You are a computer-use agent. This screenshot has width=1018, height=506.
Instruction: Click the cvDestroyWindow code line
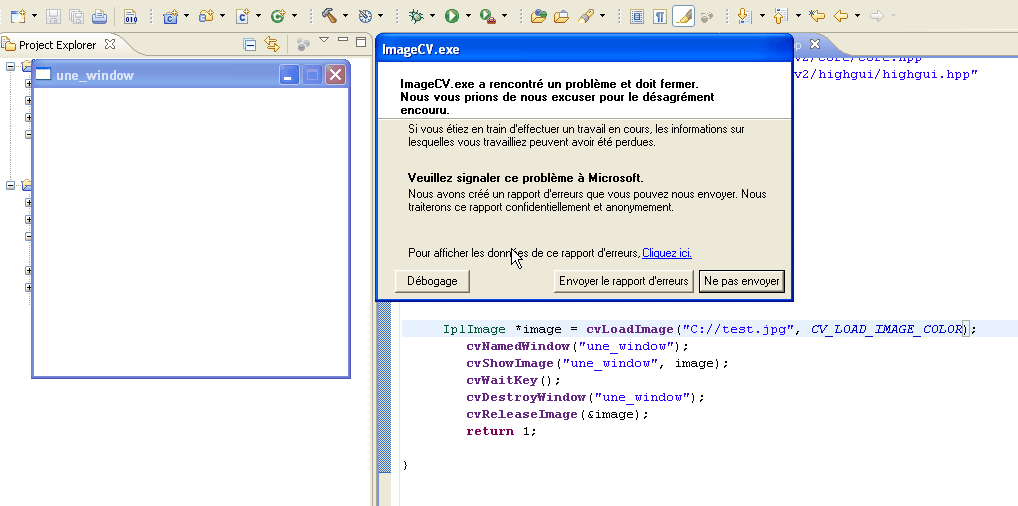(x=585, y=397)
